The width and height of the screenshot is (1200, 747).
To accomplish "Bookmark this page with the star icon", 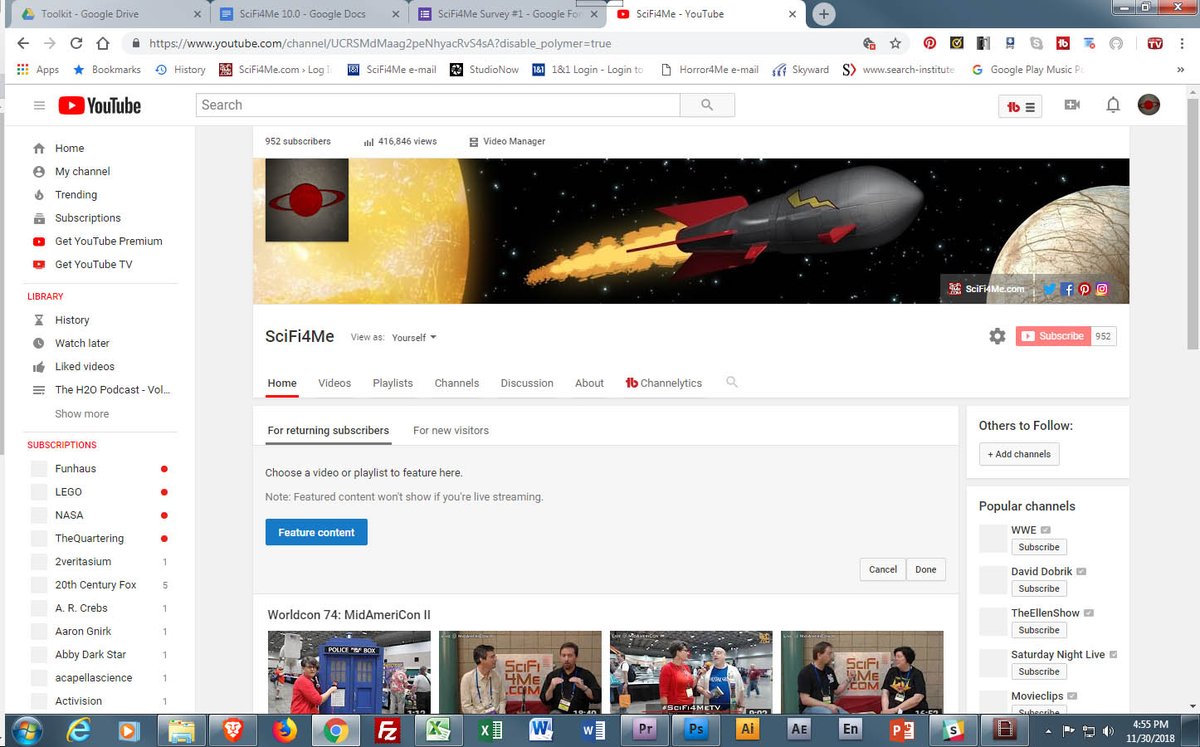I will click(x=895, y=43).
